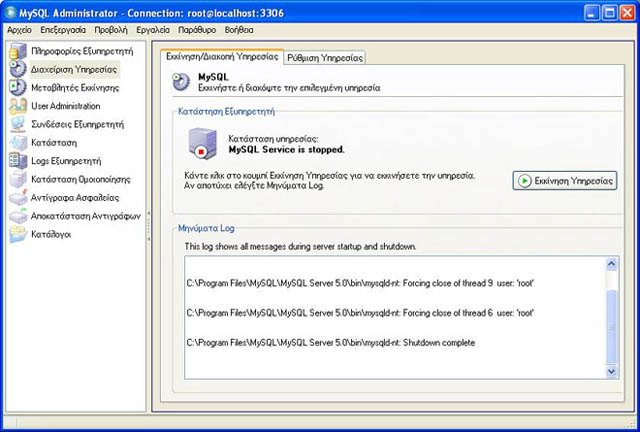Click the 'Shutdown complete' log line
640x432 pixels.
pos(331,343)
